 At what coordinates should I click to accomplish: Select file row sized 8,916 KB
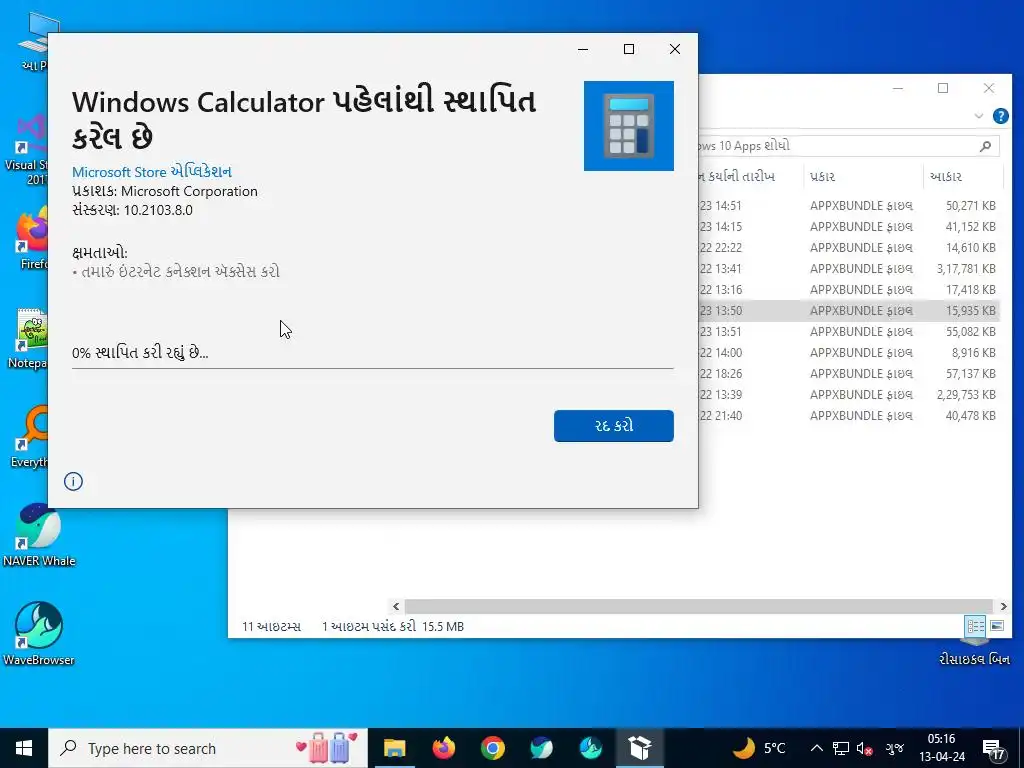(849, 353)
